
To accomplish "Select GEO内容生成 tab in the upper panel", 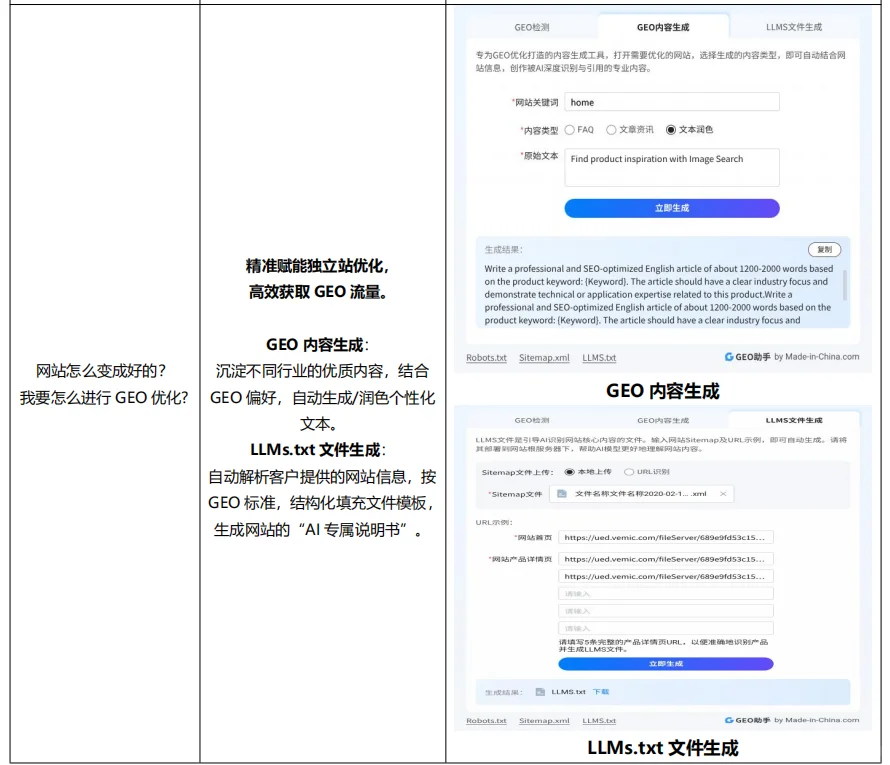I will 663,27.
